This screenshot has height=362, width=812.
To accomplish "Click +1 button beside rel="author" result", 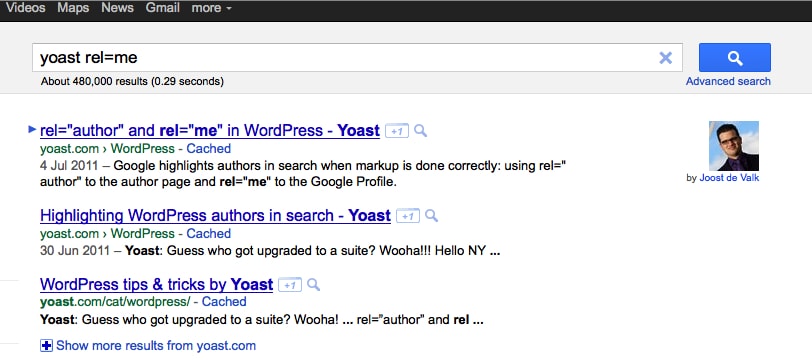I will 397,132.
